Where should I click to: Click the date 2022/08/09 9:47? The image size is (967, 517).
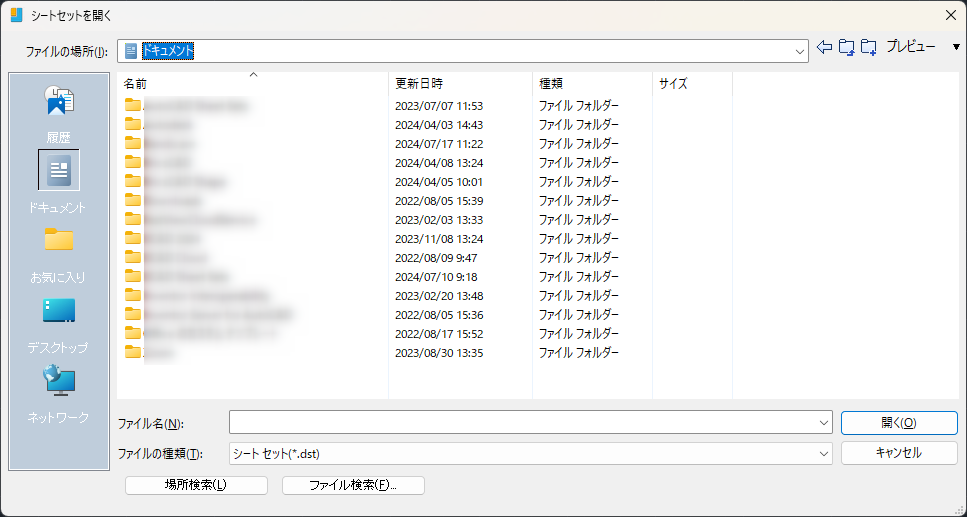click(436, 258)
